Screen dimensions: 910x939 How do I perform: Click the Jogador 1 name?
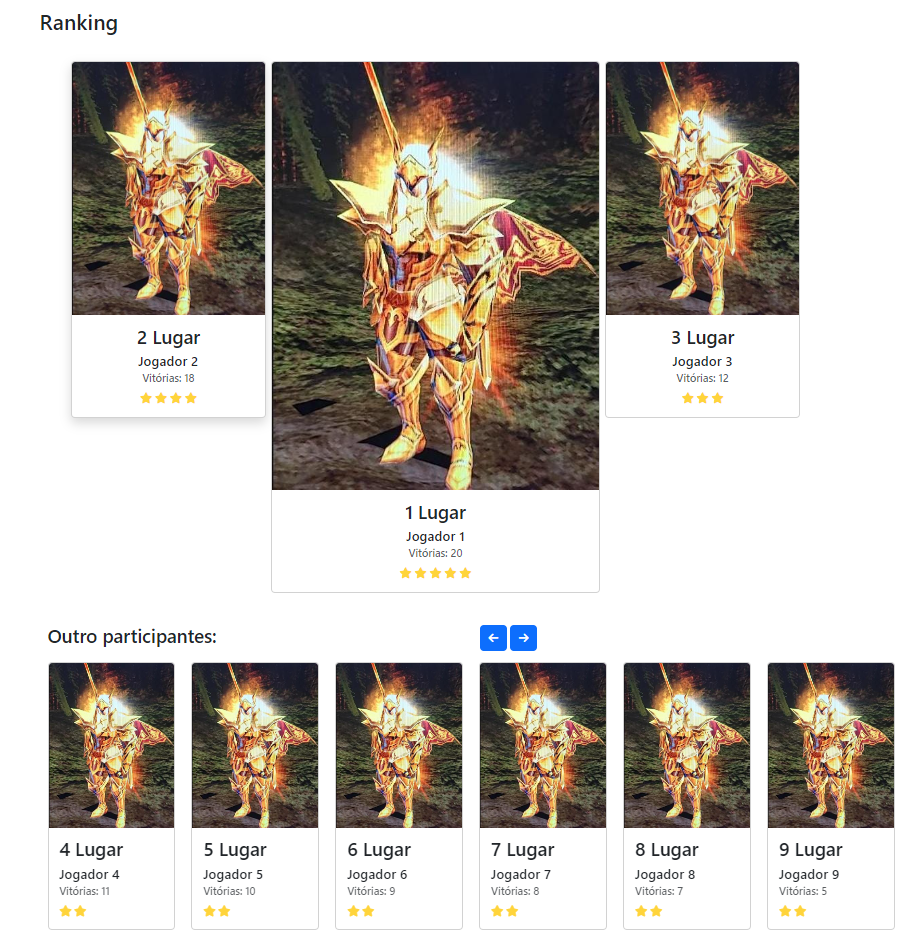coord(435,537)
